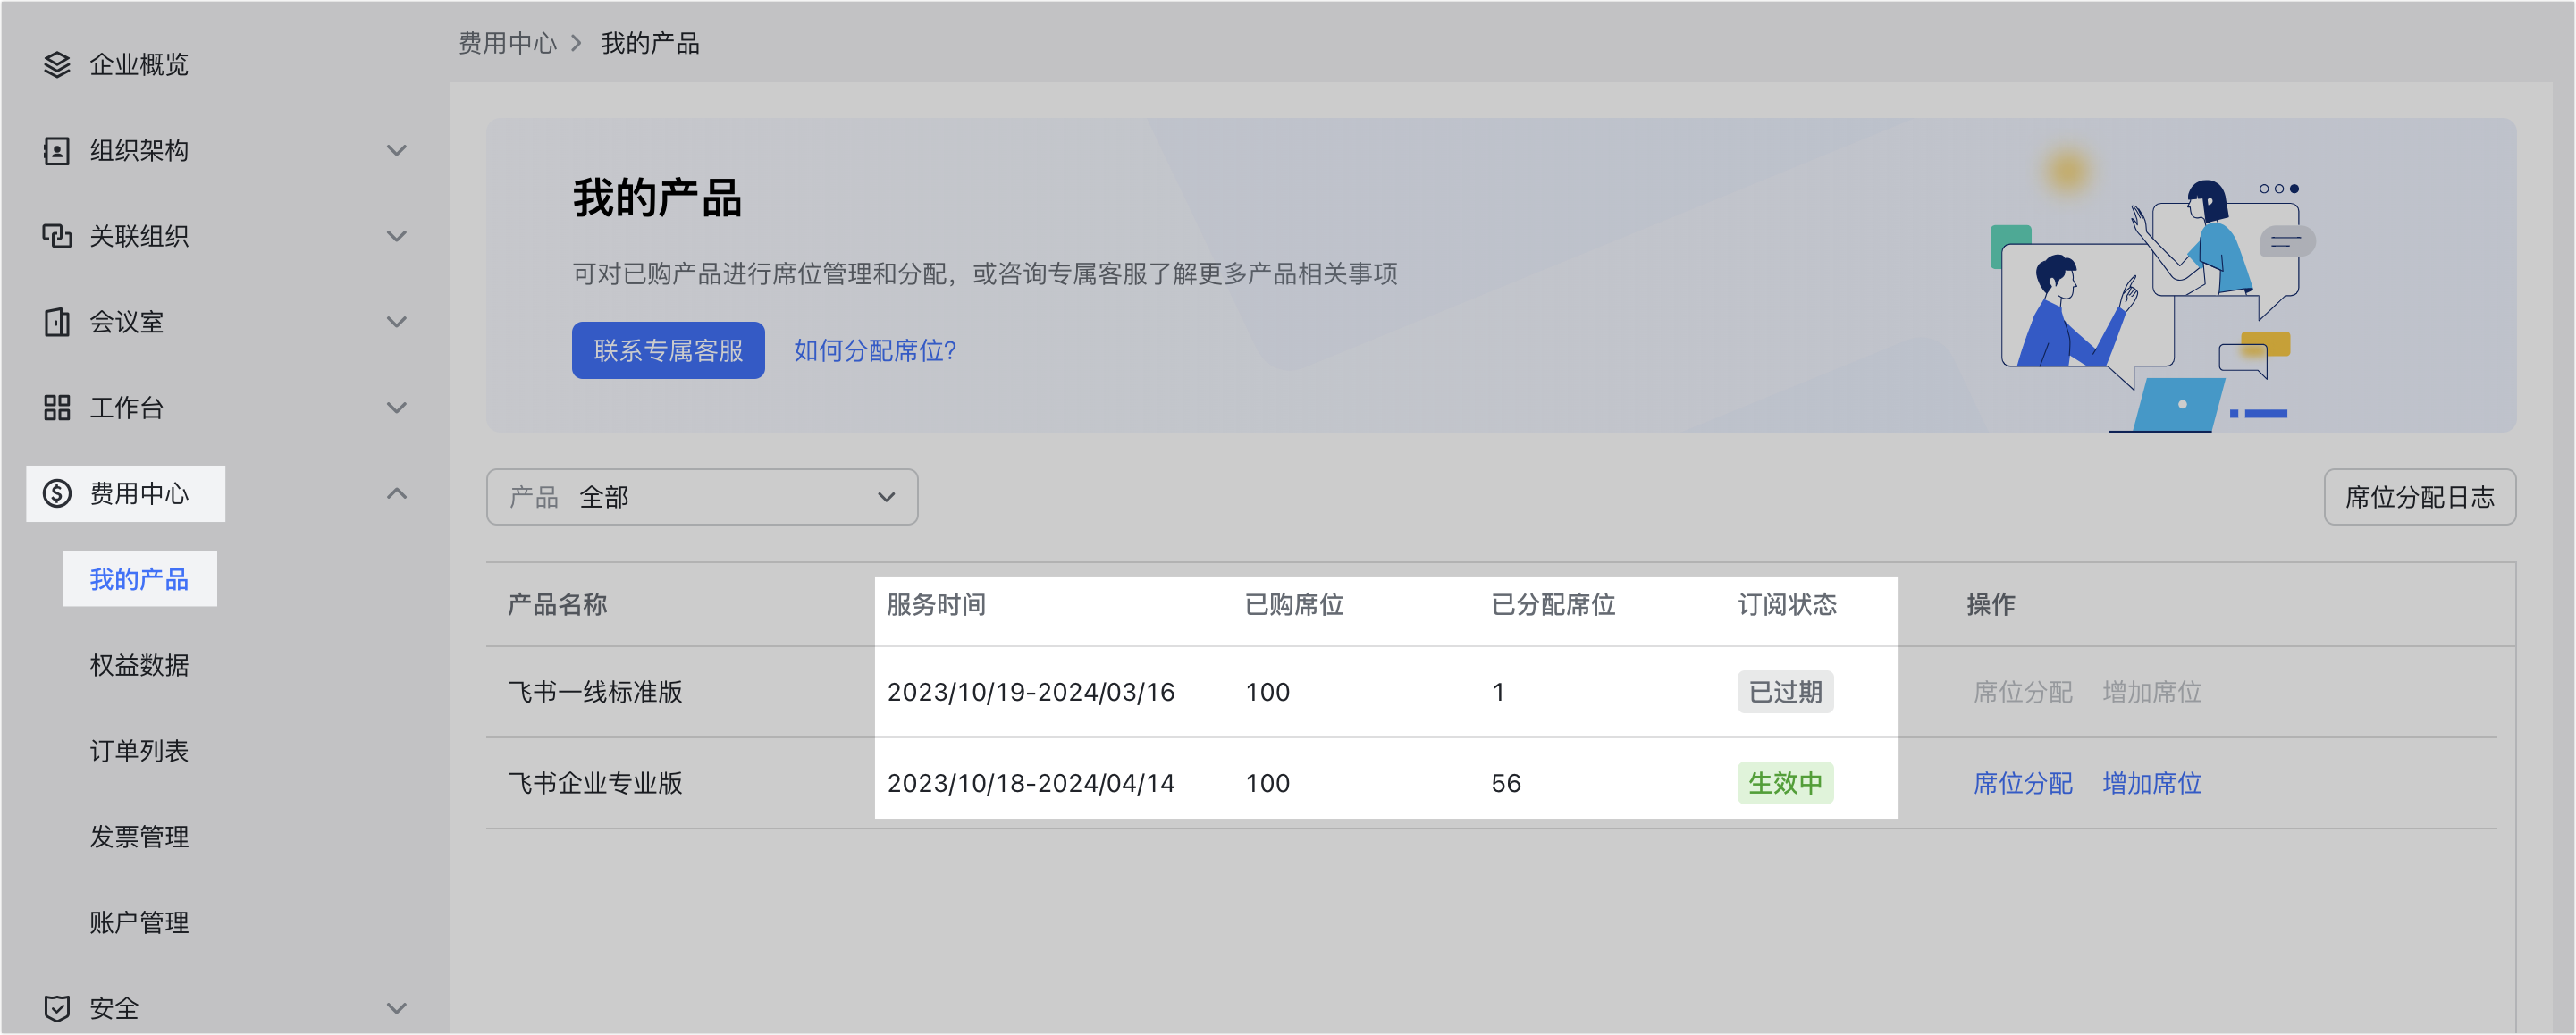Click the 组织架构 contact icon
This screenshot has height=1035, width=2576.
(57, 151)
